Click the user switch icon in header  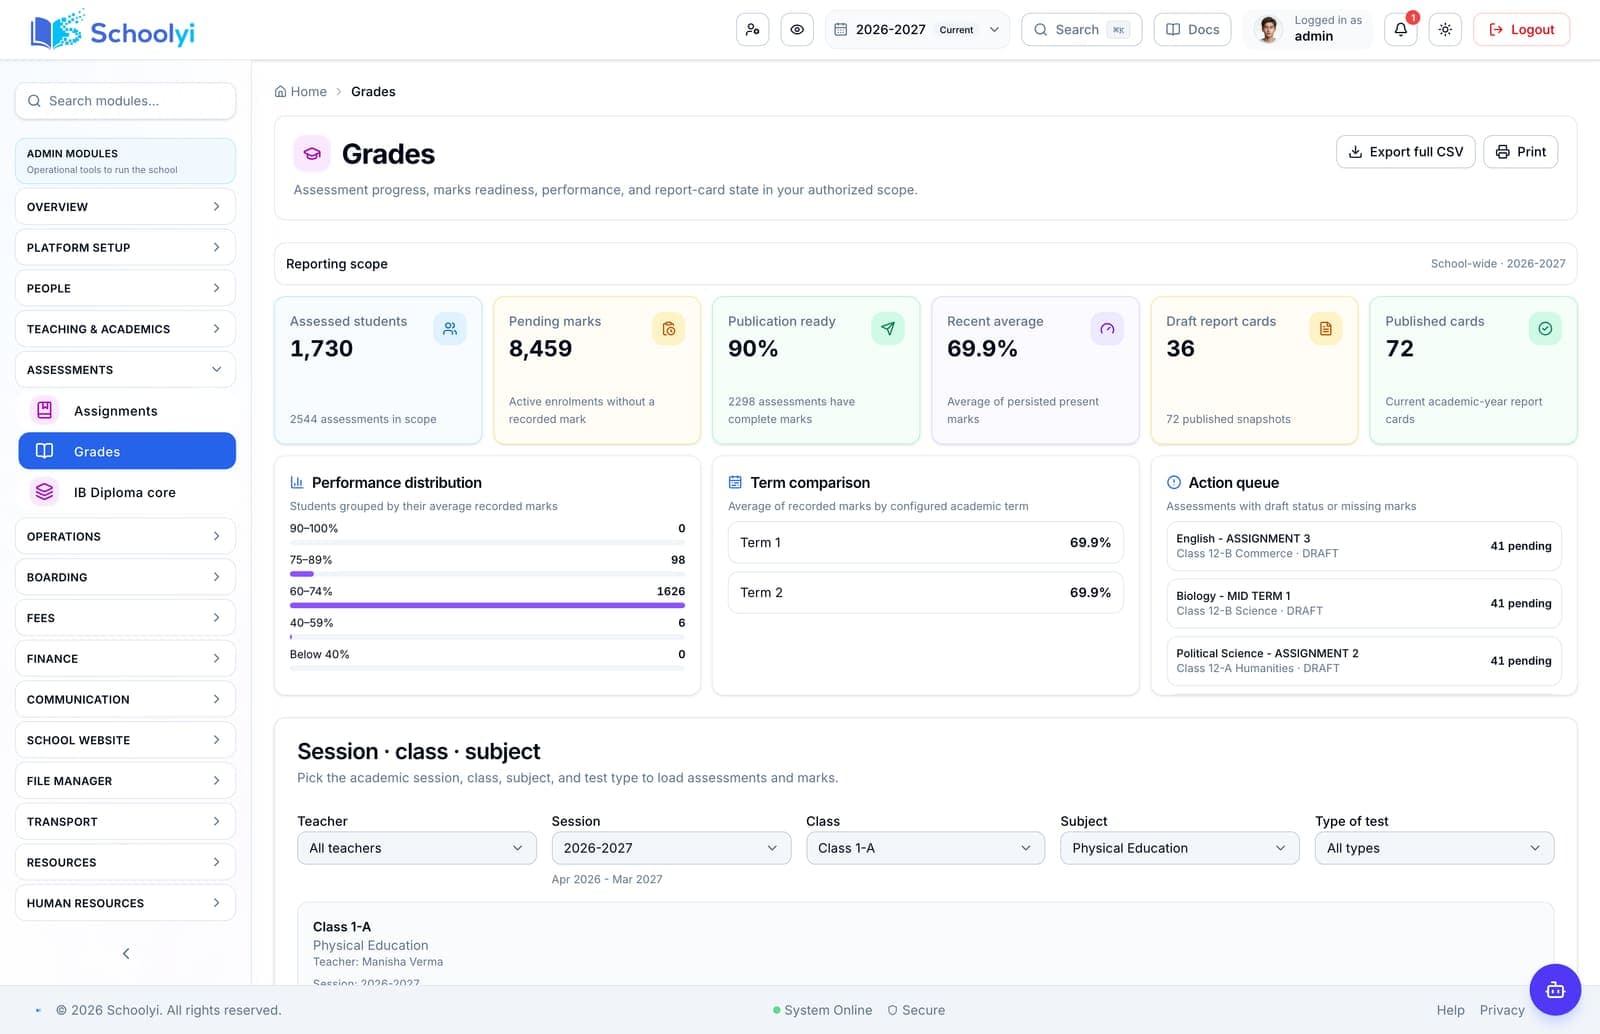click(752, 30)
